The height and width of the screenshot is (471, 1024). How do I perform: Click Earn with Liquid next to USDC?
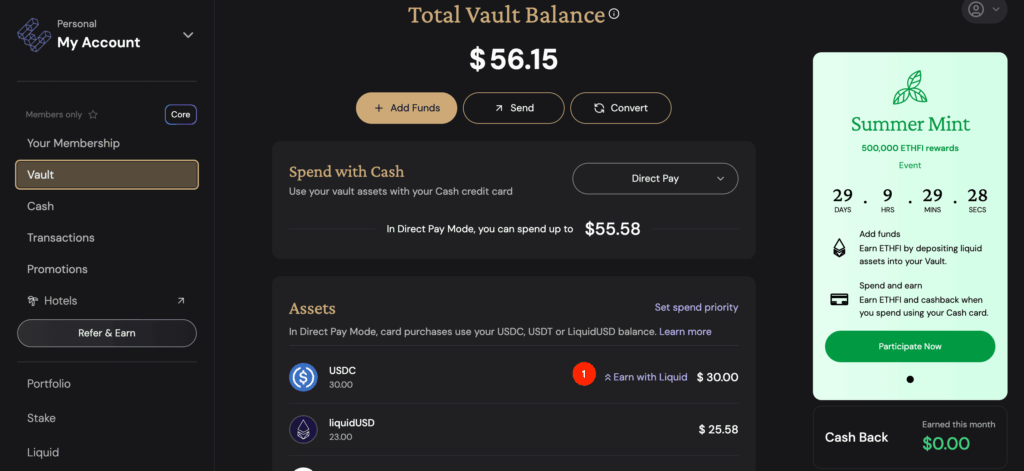(x=645, y=377)
